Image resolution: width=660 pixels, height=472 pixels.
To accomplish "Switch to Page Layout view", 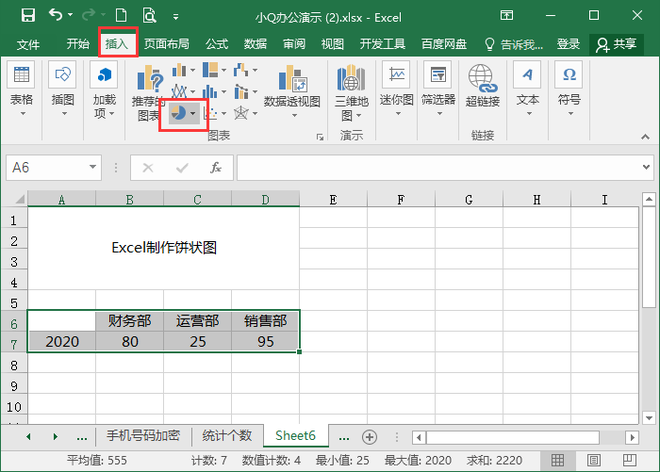I will point(593,460).
